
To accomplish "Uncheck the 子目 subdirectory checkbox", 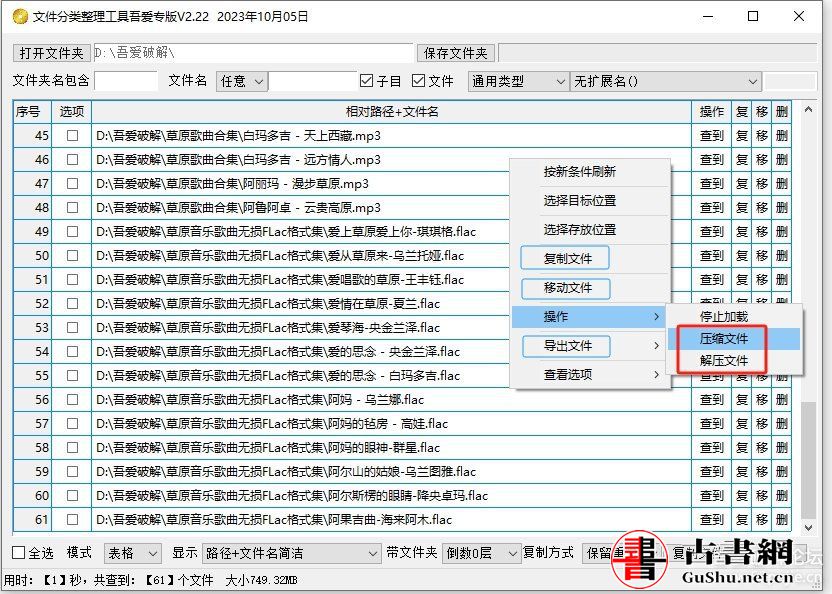I will tap(366, 82).
